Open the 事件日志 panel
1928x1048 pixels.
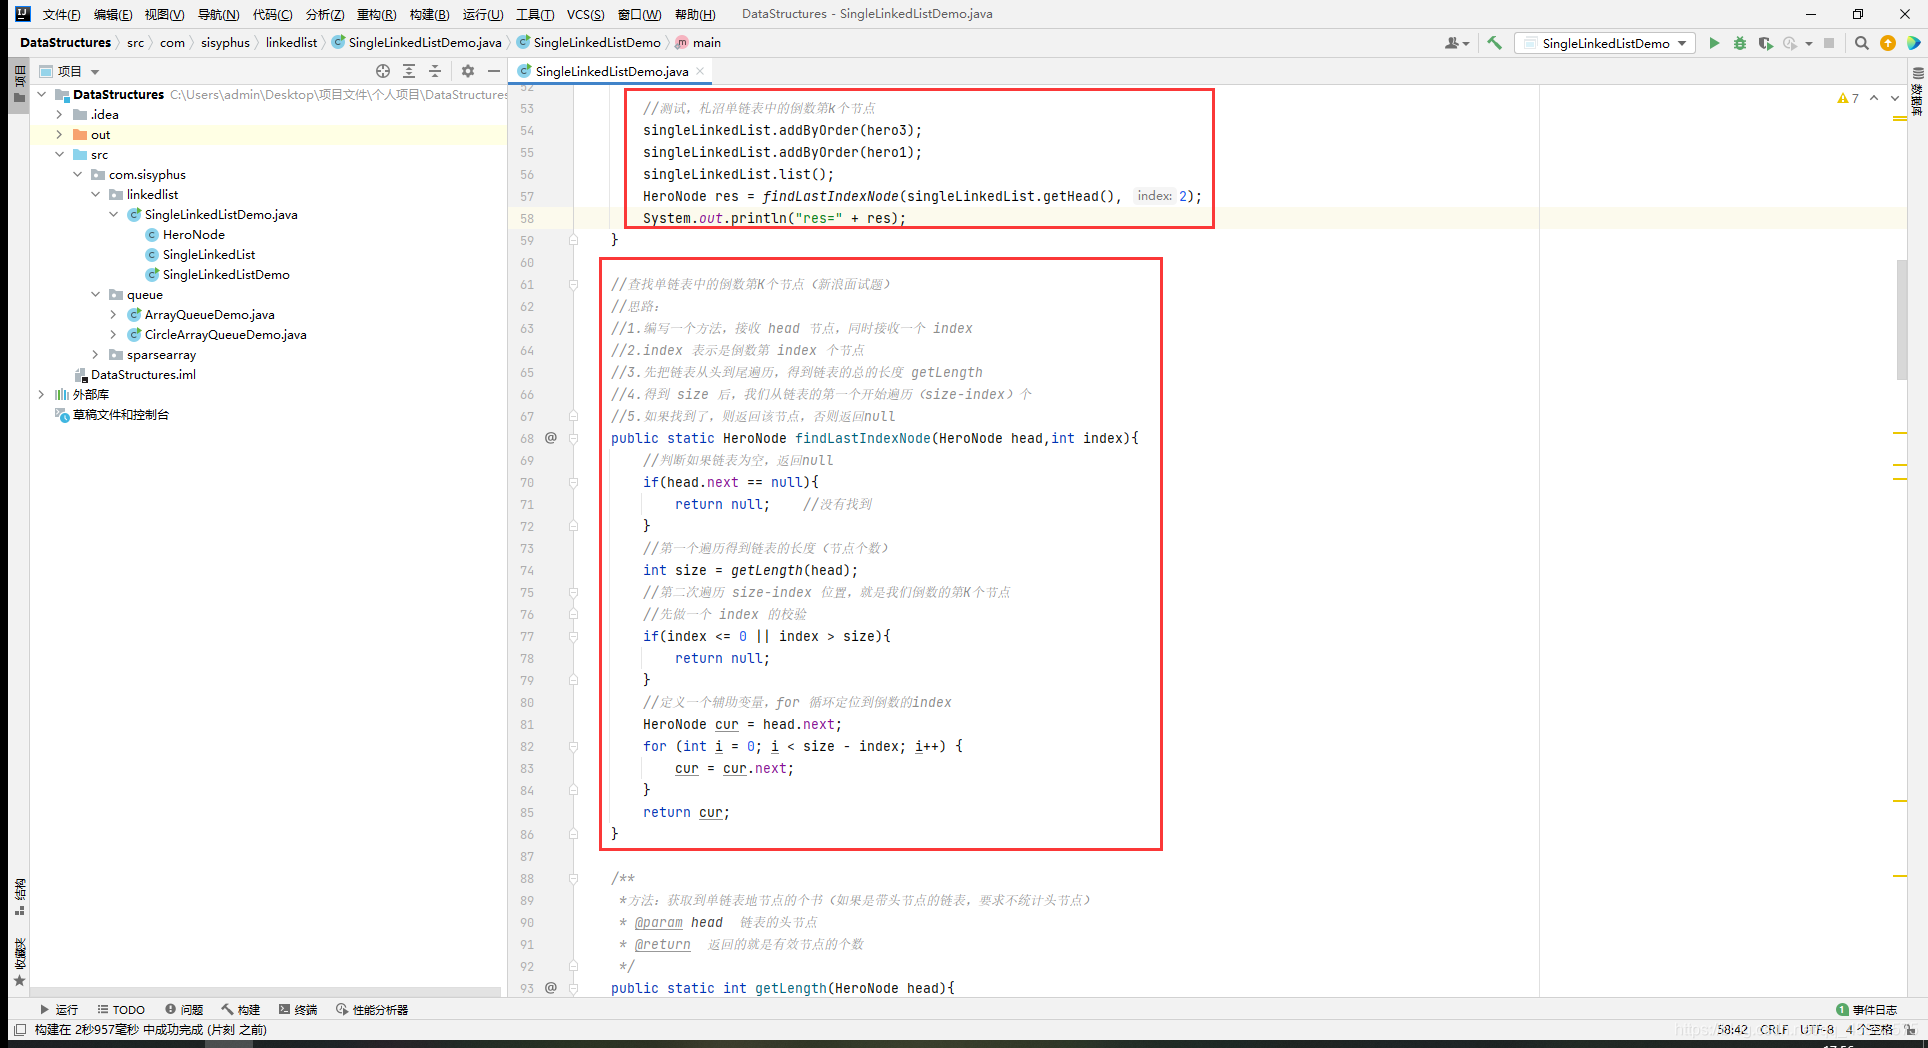pyautogui.click(x=1866, y=1009)
